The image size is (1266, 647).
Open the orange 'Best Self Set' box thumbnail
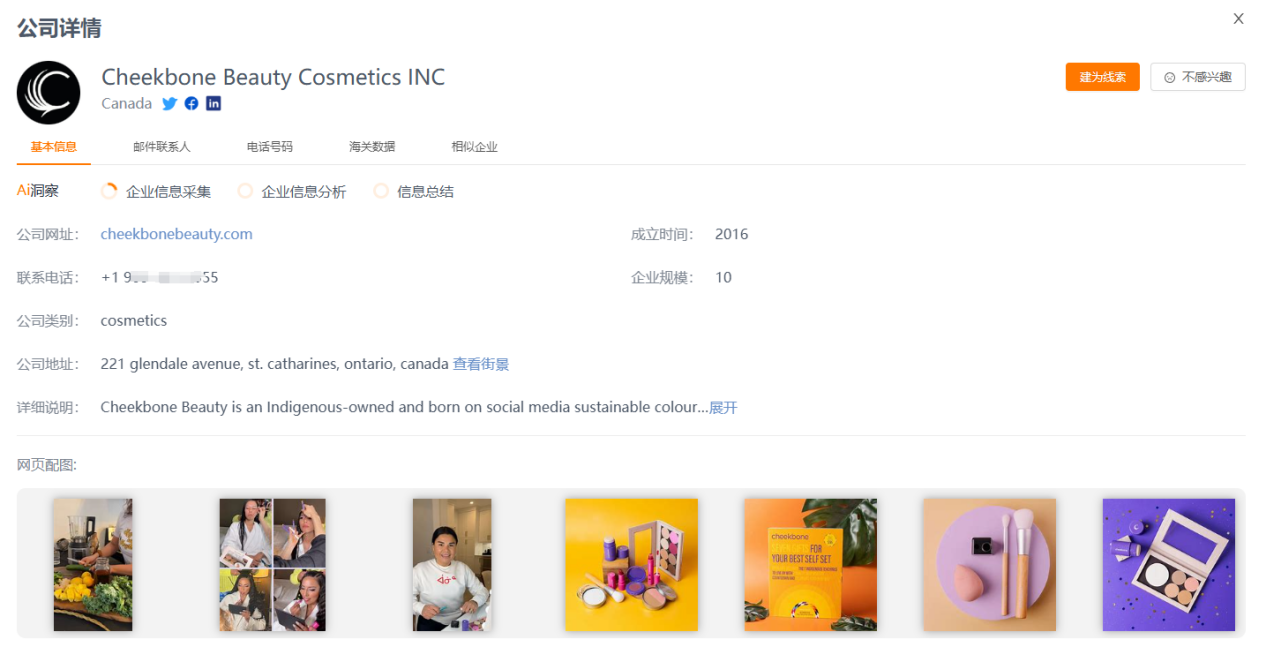tap(810, 565)
